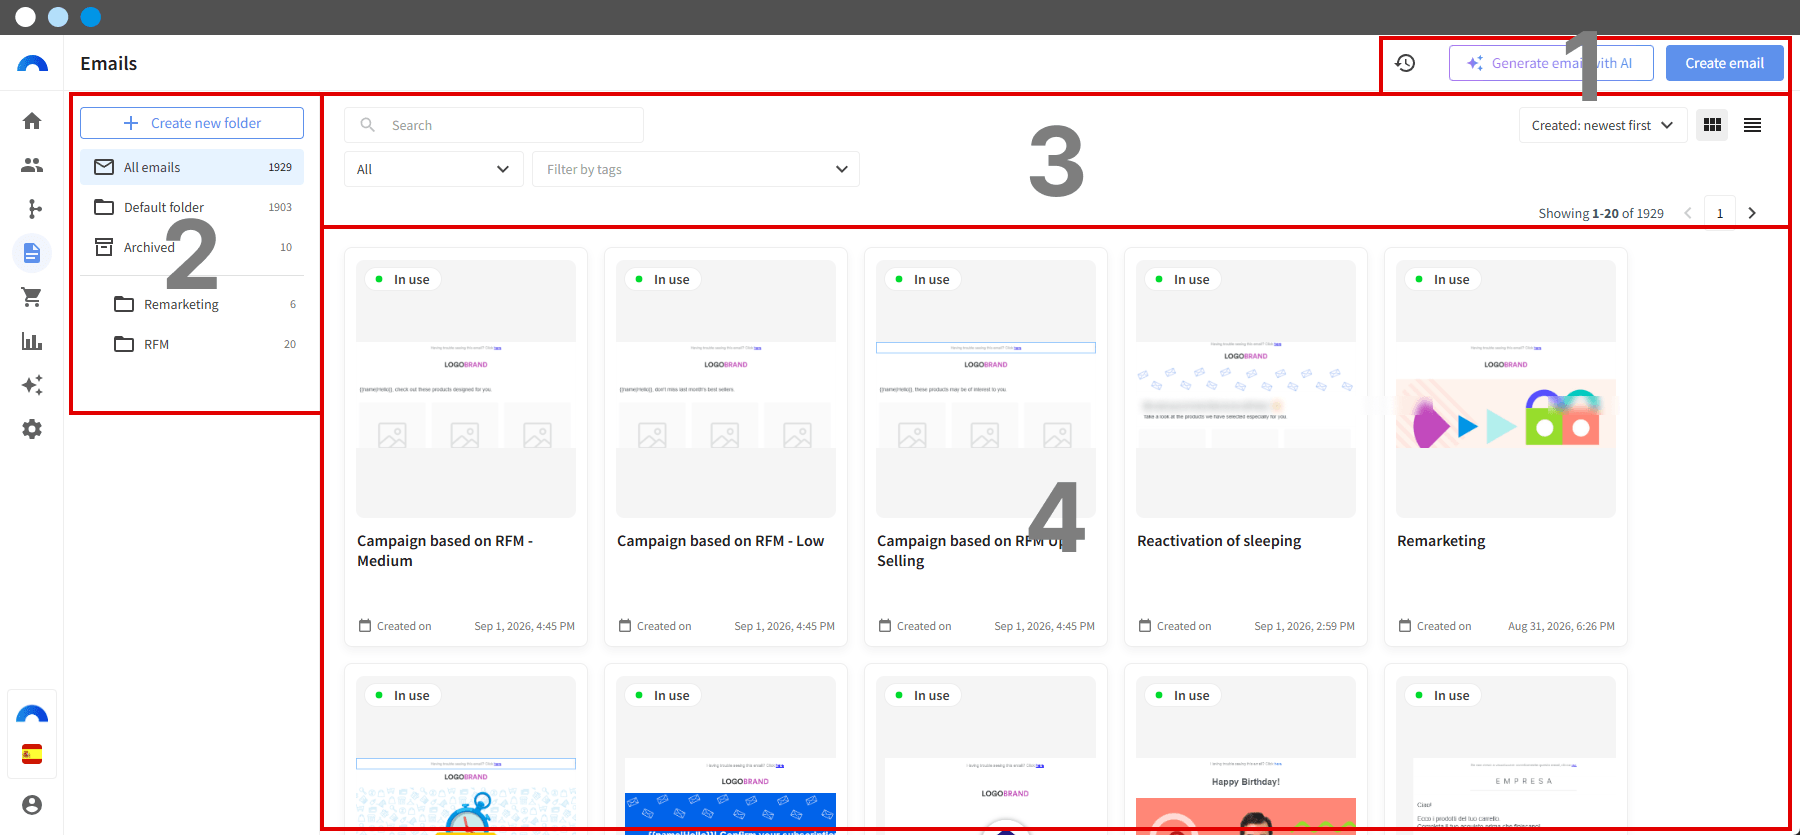Click the EMPRESA email thumbnail
Screen dimensions: 1800x835
1506,754
